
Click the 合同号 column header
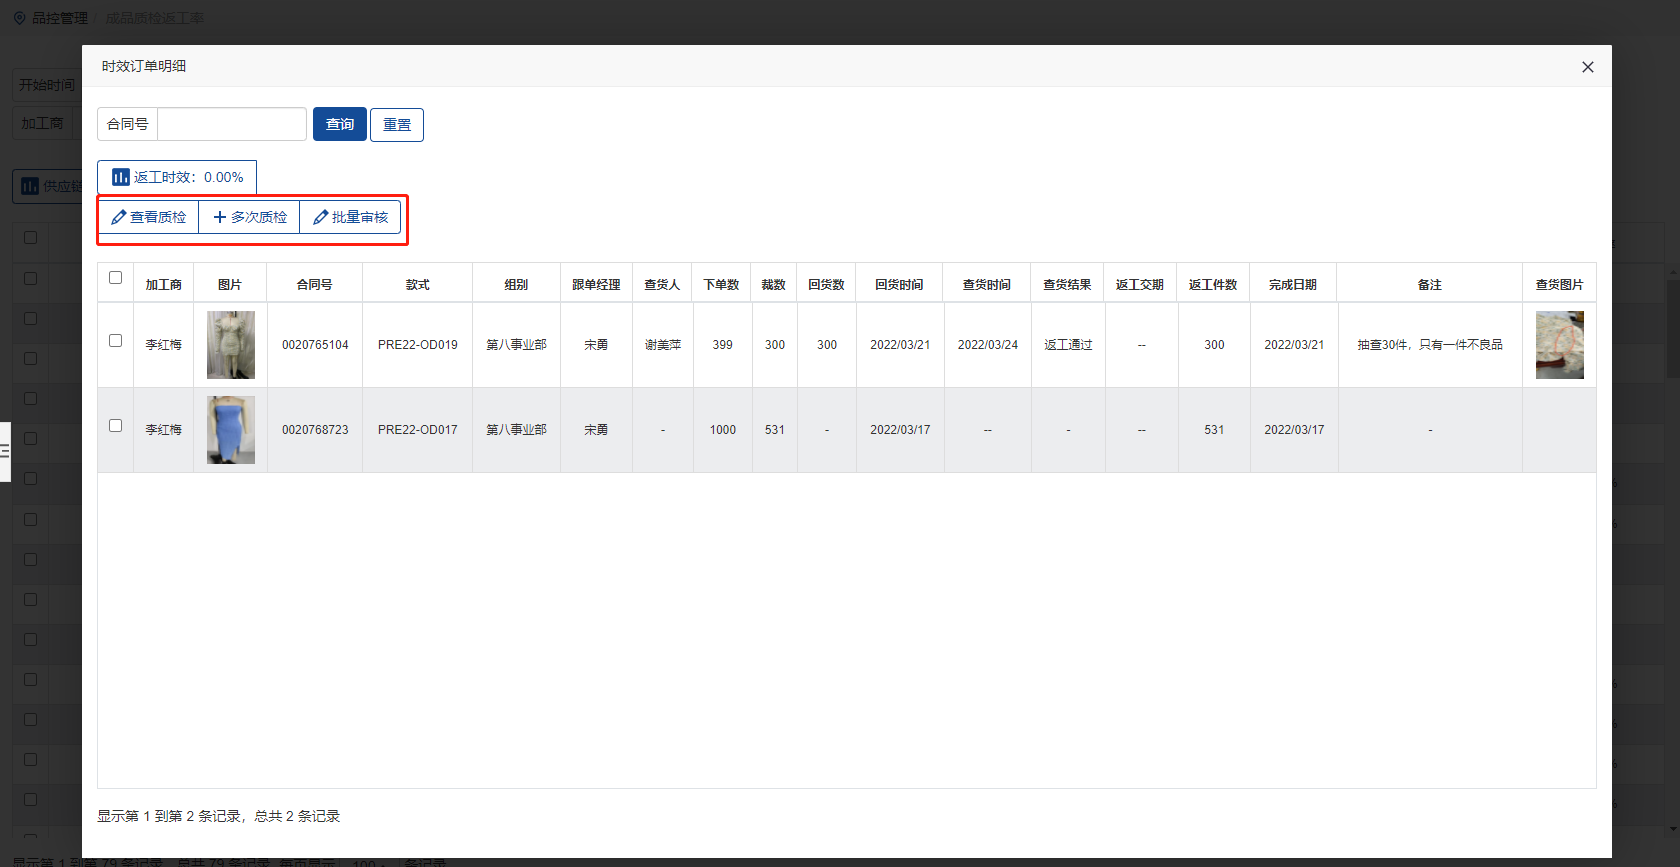pyautogui.click(x=315, y=285)
